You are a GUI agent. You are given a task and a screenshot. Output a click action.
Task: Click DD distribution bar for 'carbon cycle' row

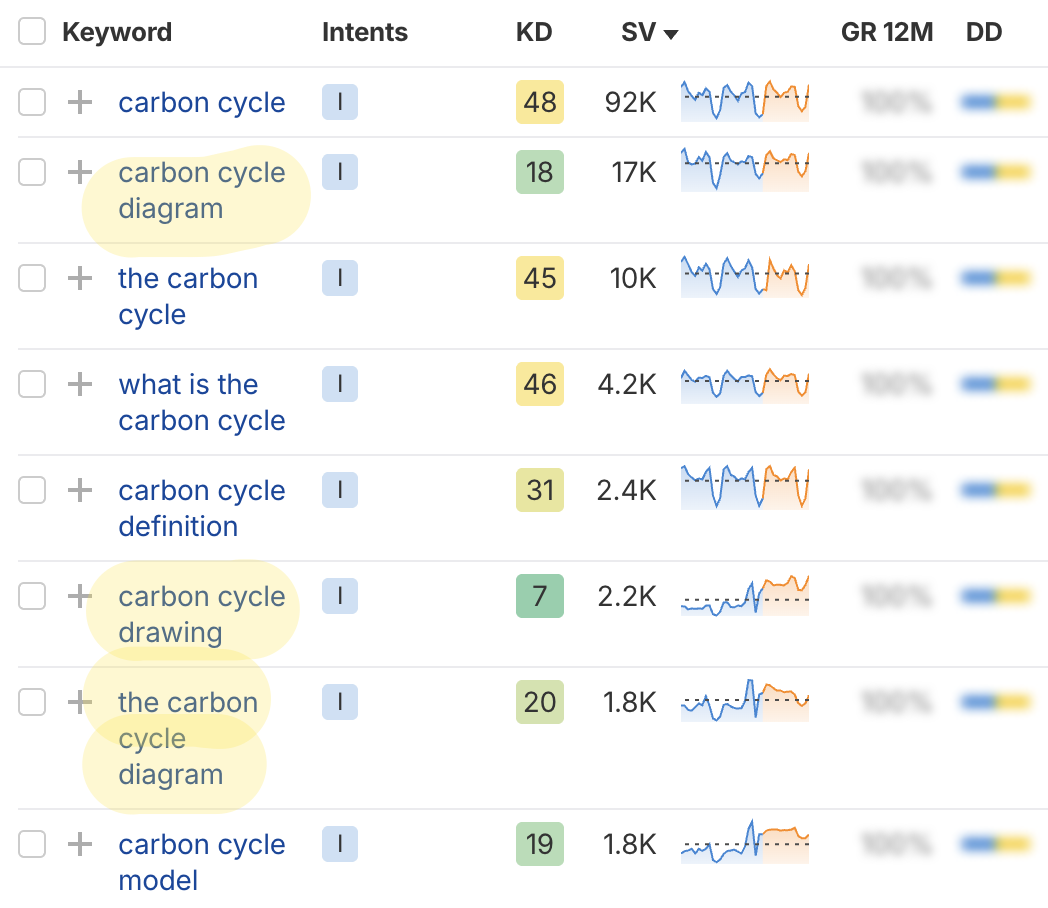(x=996, y=102)
